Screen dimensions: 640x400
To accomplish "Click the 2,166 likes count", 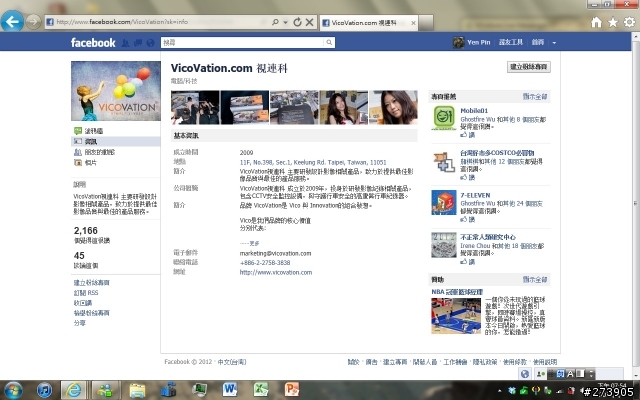I will tap(86, 231).
